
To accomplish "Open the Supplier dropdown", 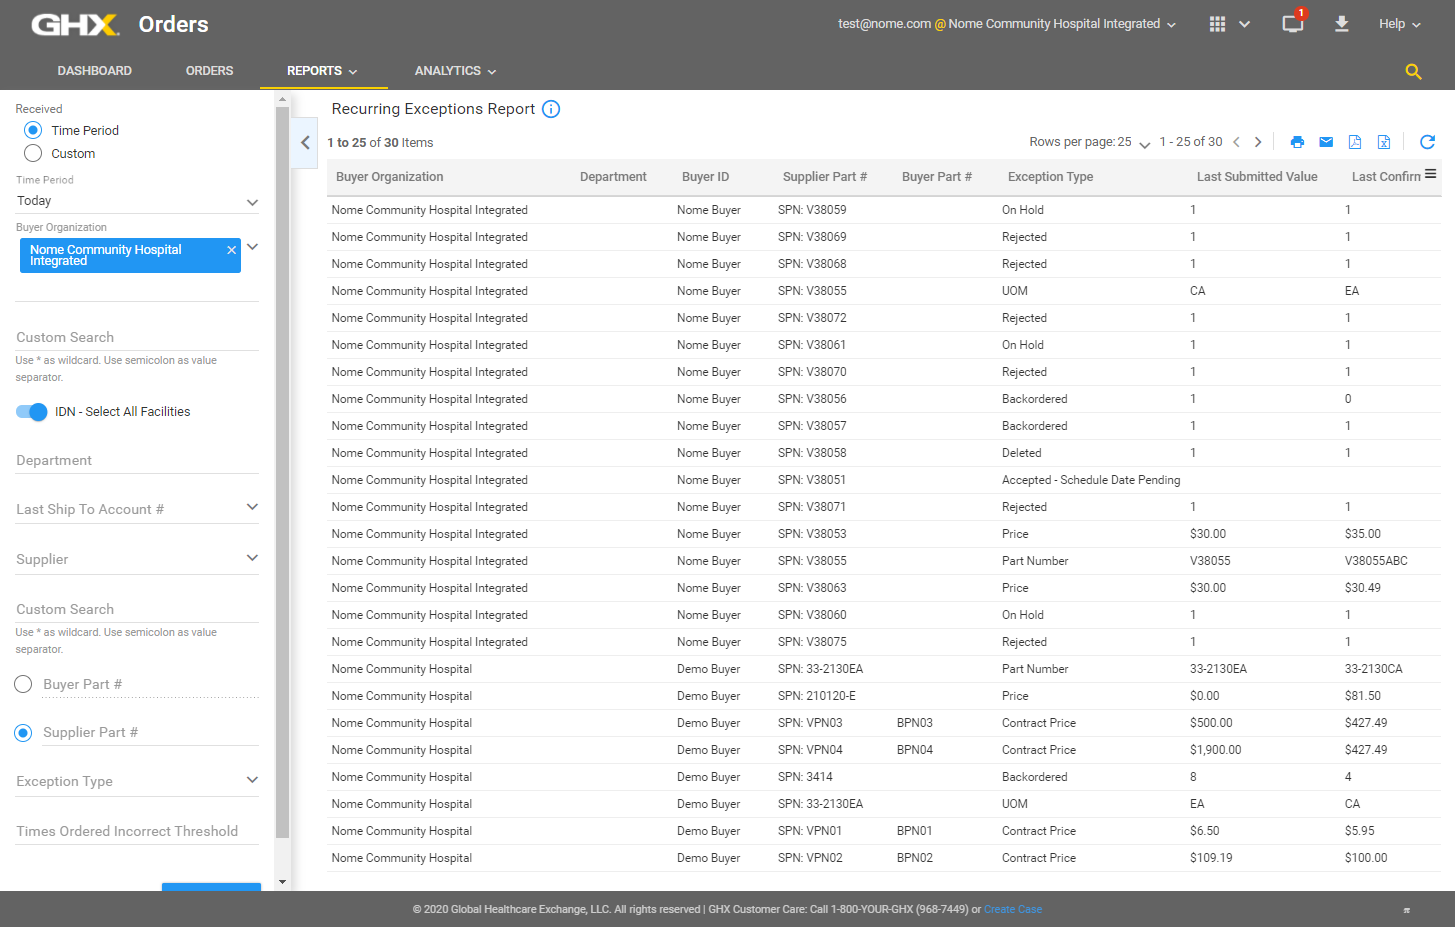I will tap(137, 559).
